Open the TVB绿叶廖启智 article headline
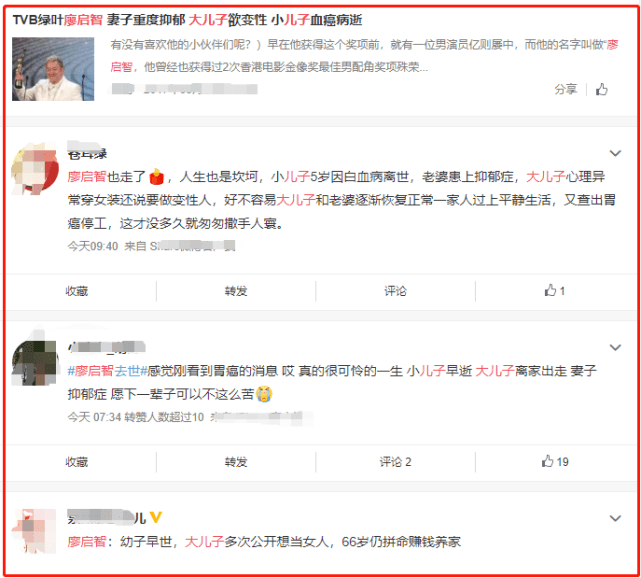The width and height of the screenshot is (641, 578). pyautogui.click(x=187, y=19)
